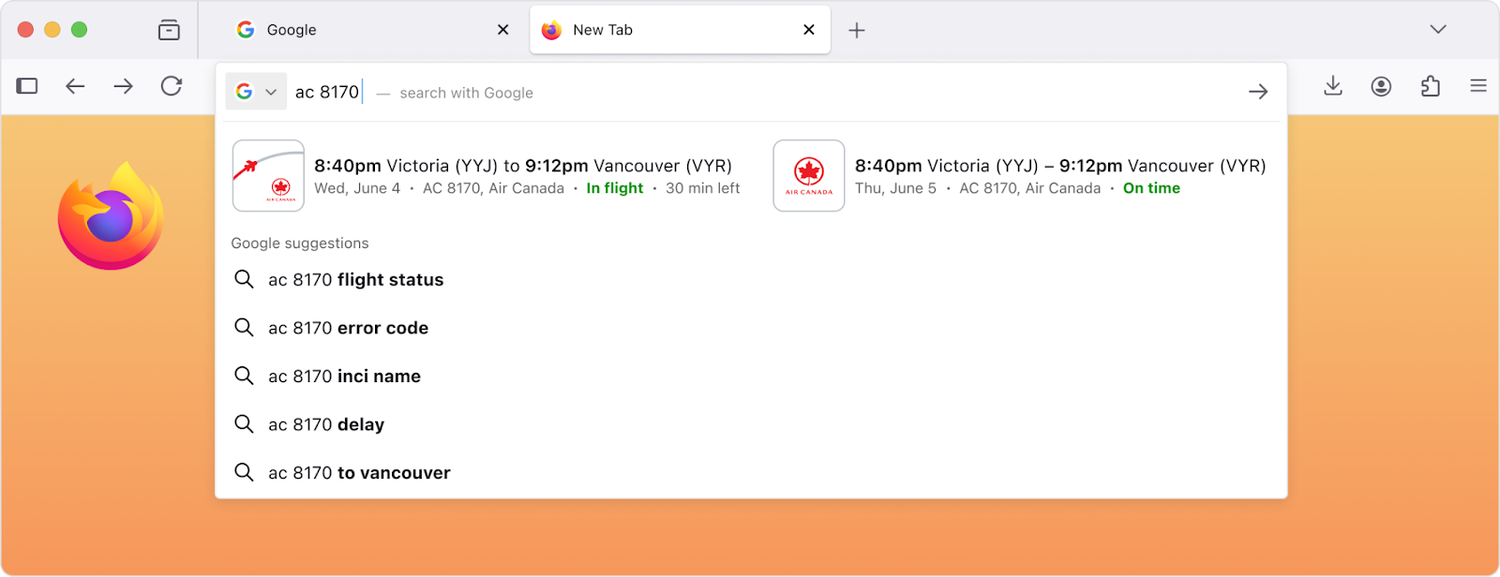Click the 'On time' status text
The height and width of the screenshot is (577, 1500).
click(1151, 188)
